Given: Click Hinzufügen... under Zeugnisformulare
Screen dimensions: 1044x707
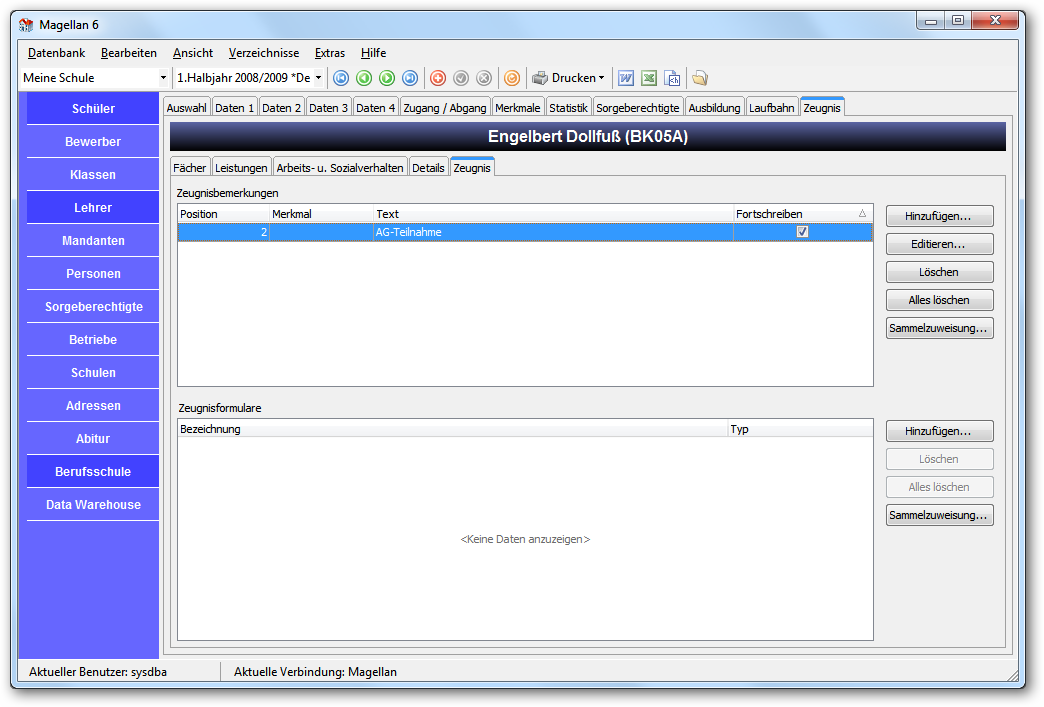Looking at the screenshot, I should [939, 431].
